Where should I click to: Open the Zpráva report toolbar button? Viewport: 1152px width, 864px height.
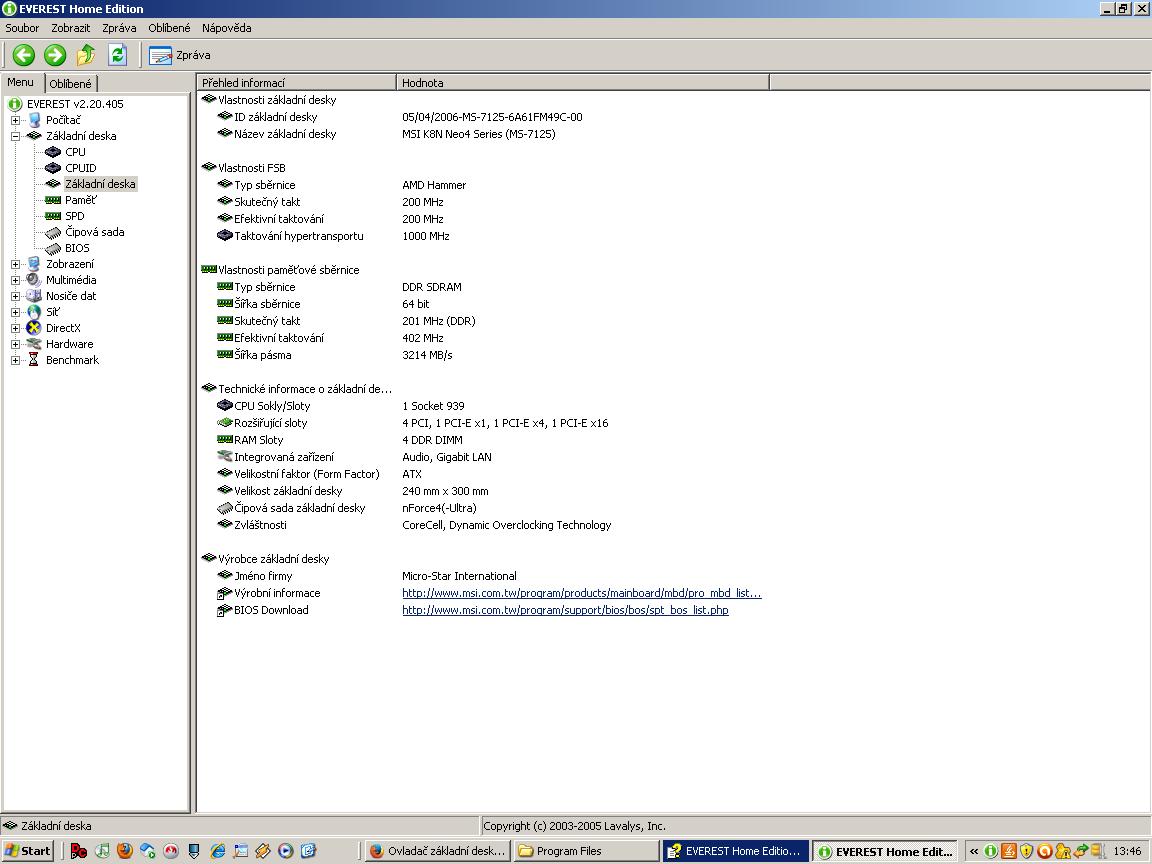tap(180, 55)
